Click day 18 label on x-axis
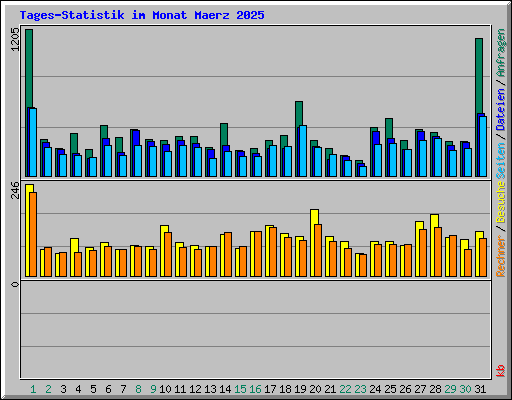The height and width of the screenshot is (400, 512). [x=285, y=389]
